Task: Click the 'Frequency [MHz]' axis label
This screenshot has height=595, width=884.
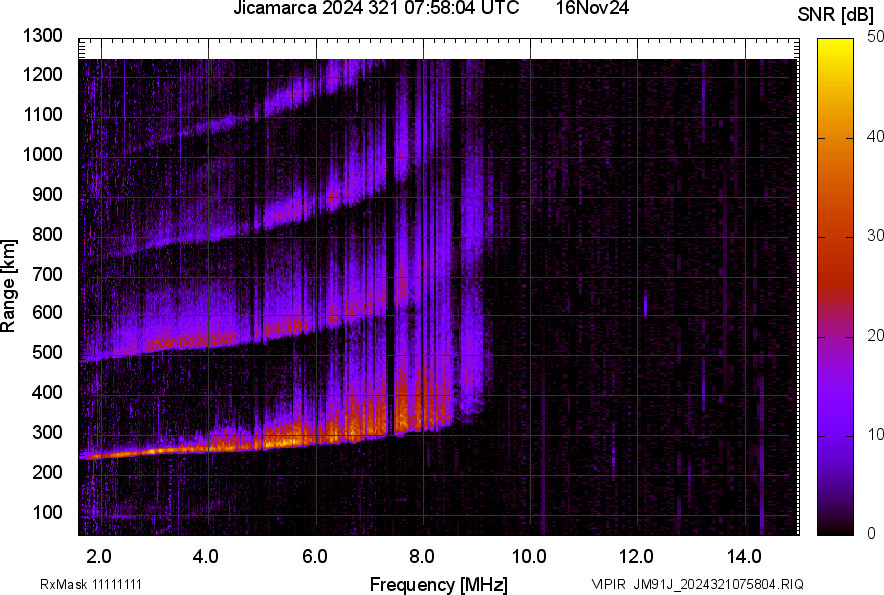Action: 439,585
